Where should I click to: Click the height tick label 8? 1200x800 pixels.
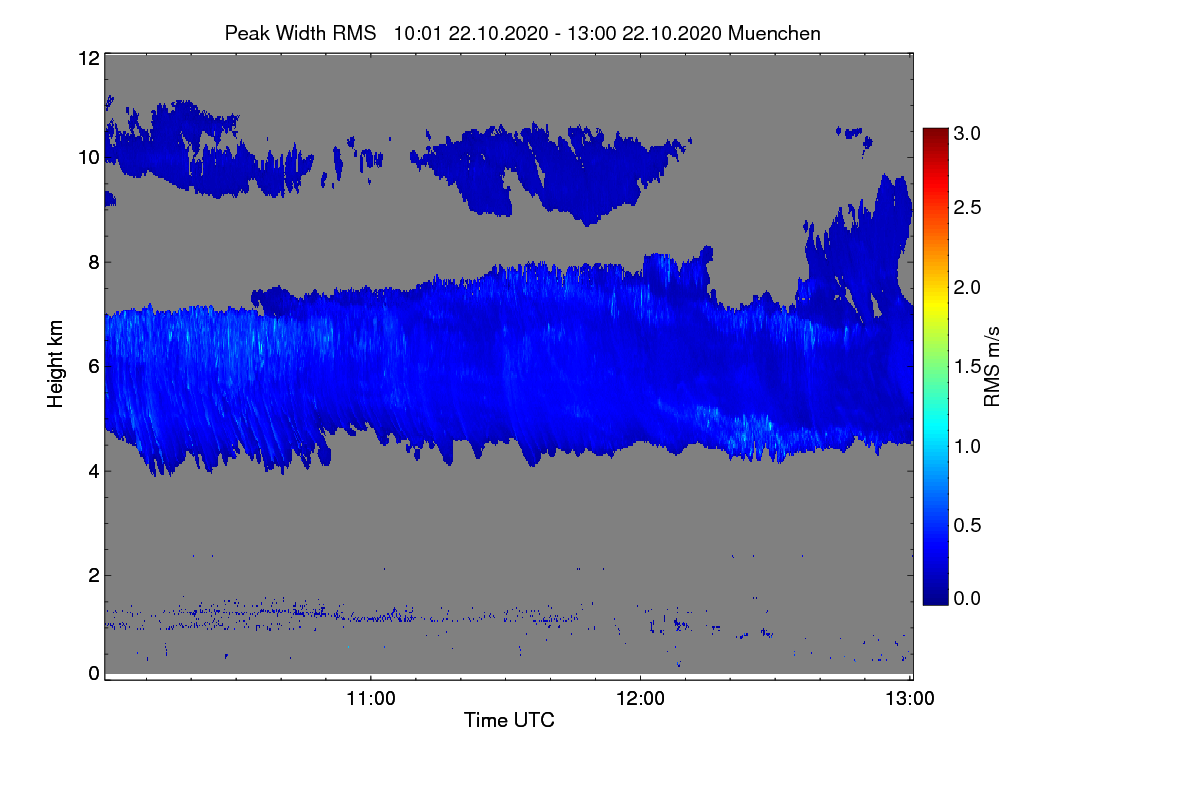94,262
